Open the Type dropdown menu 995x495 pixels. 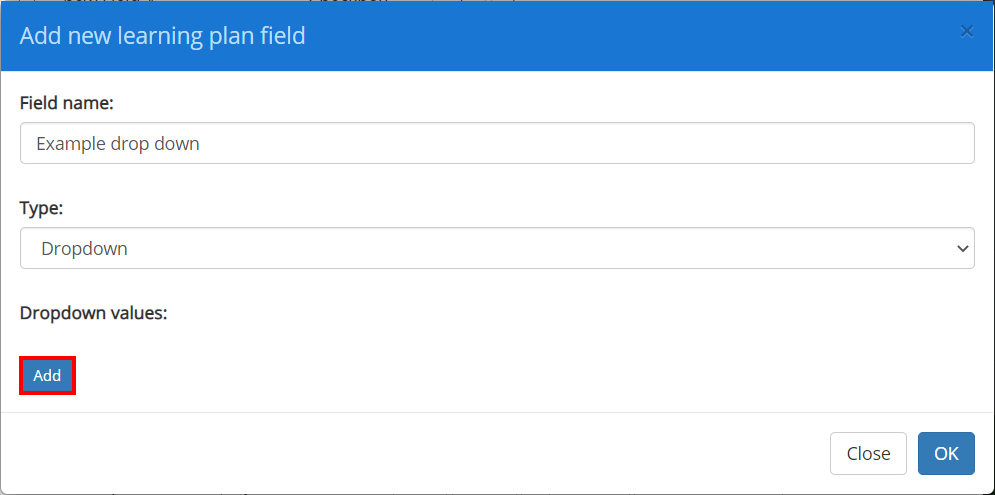[x=497, y=248]
